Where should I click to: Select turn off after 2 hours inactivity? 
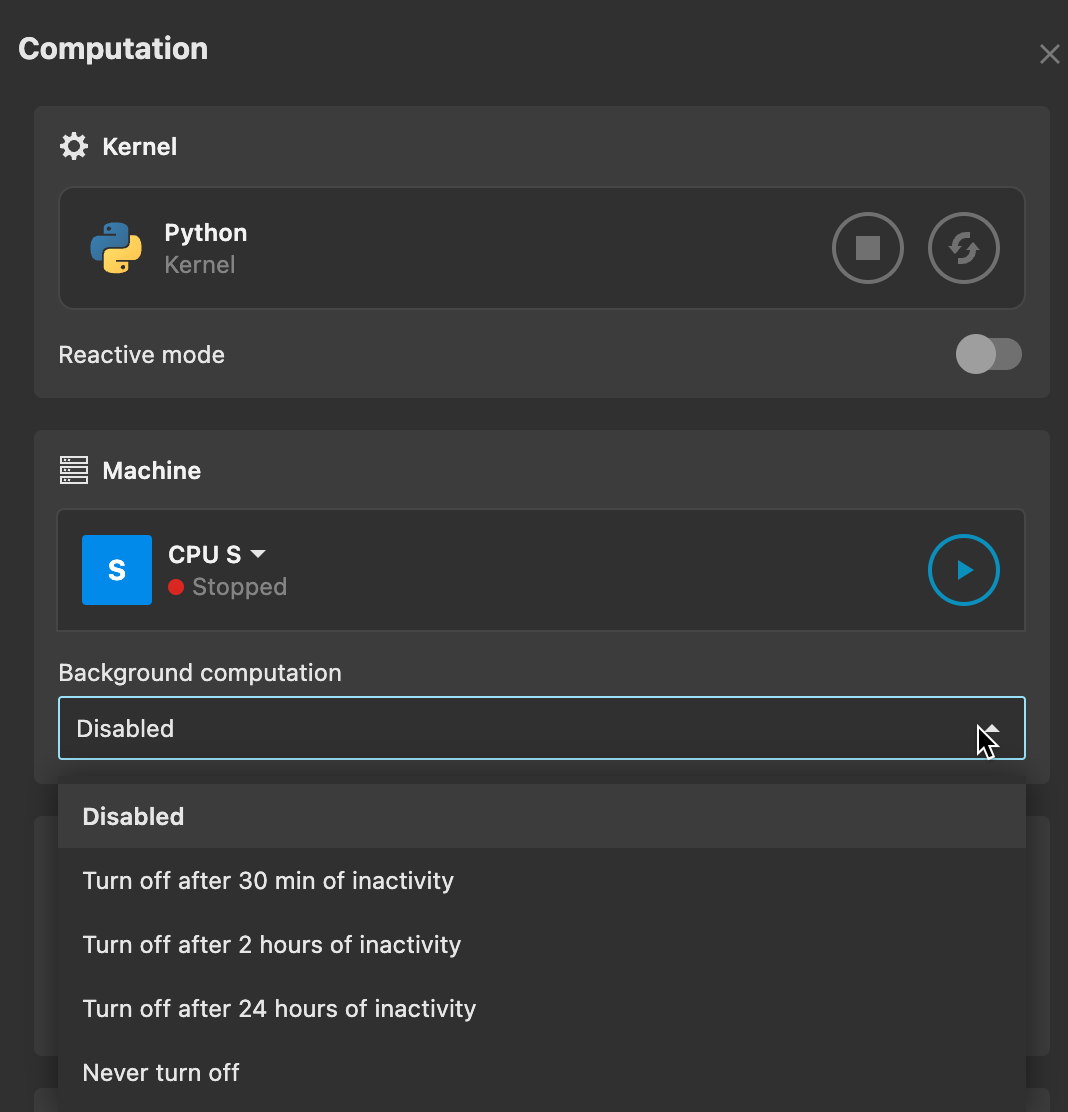(x=271, y=944)
